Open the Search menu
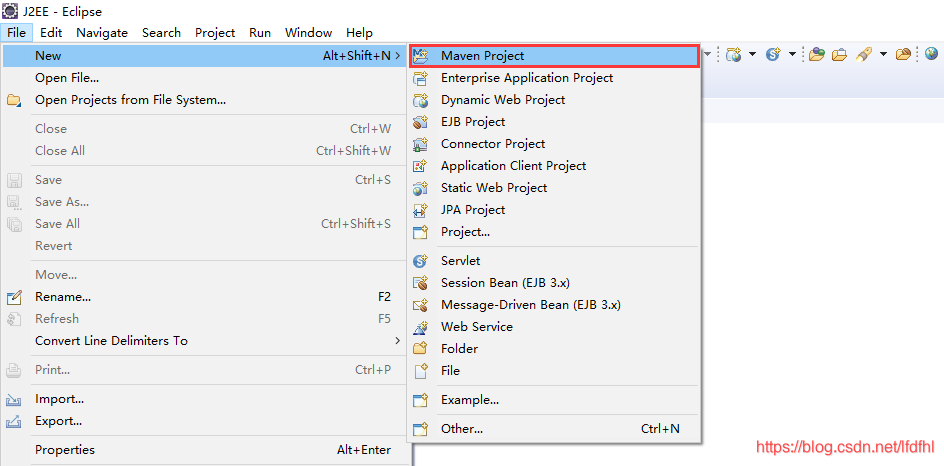 pyautogui.click(x=161, y=33)
